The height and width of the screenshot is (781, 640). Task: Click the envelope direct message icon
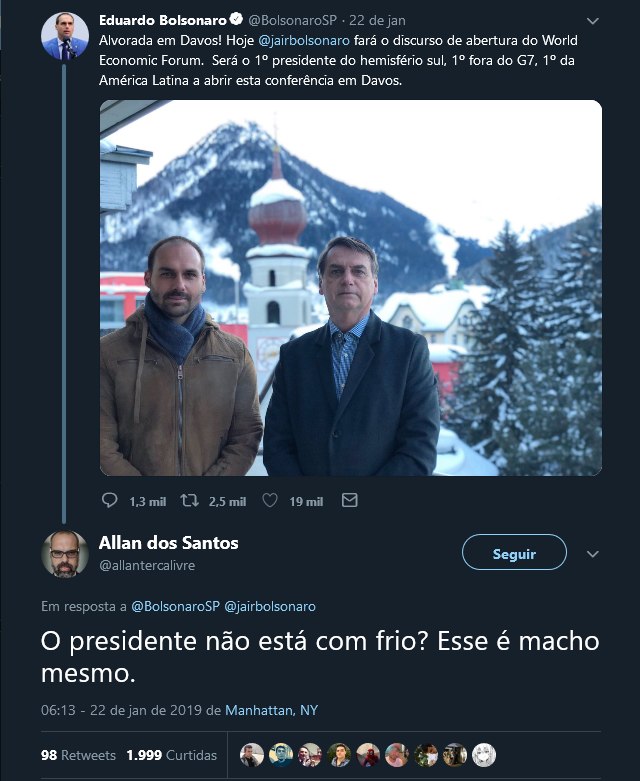(x=349, y=501)
